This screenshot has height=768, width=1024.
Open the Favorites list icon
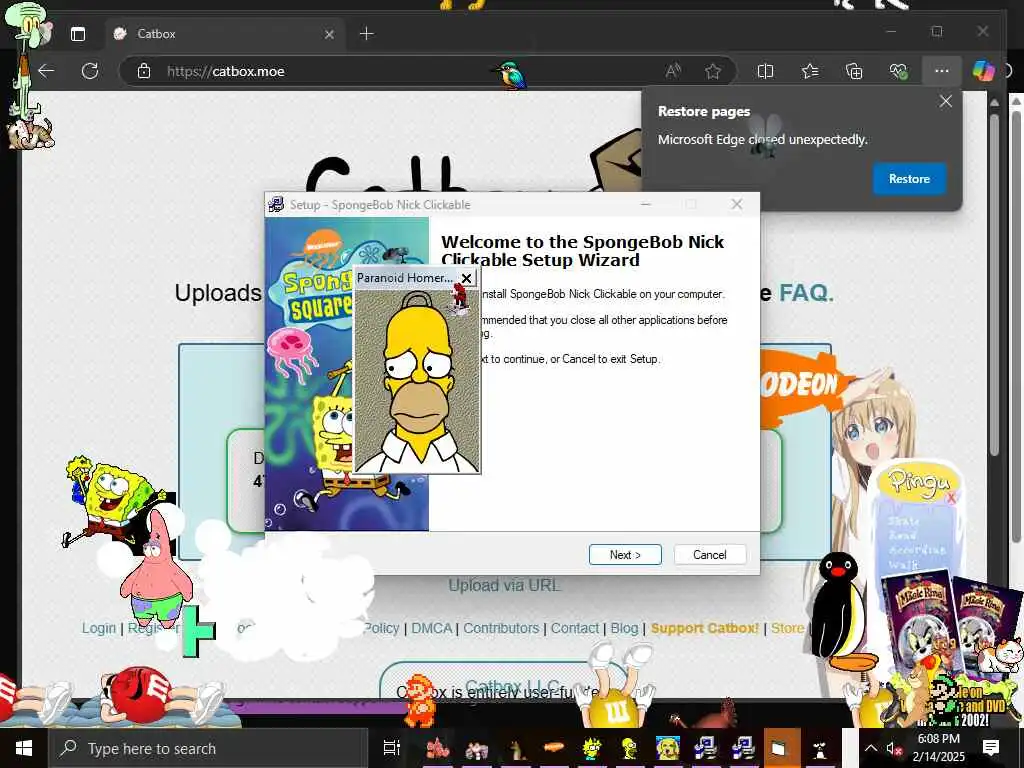click(810, 71)
